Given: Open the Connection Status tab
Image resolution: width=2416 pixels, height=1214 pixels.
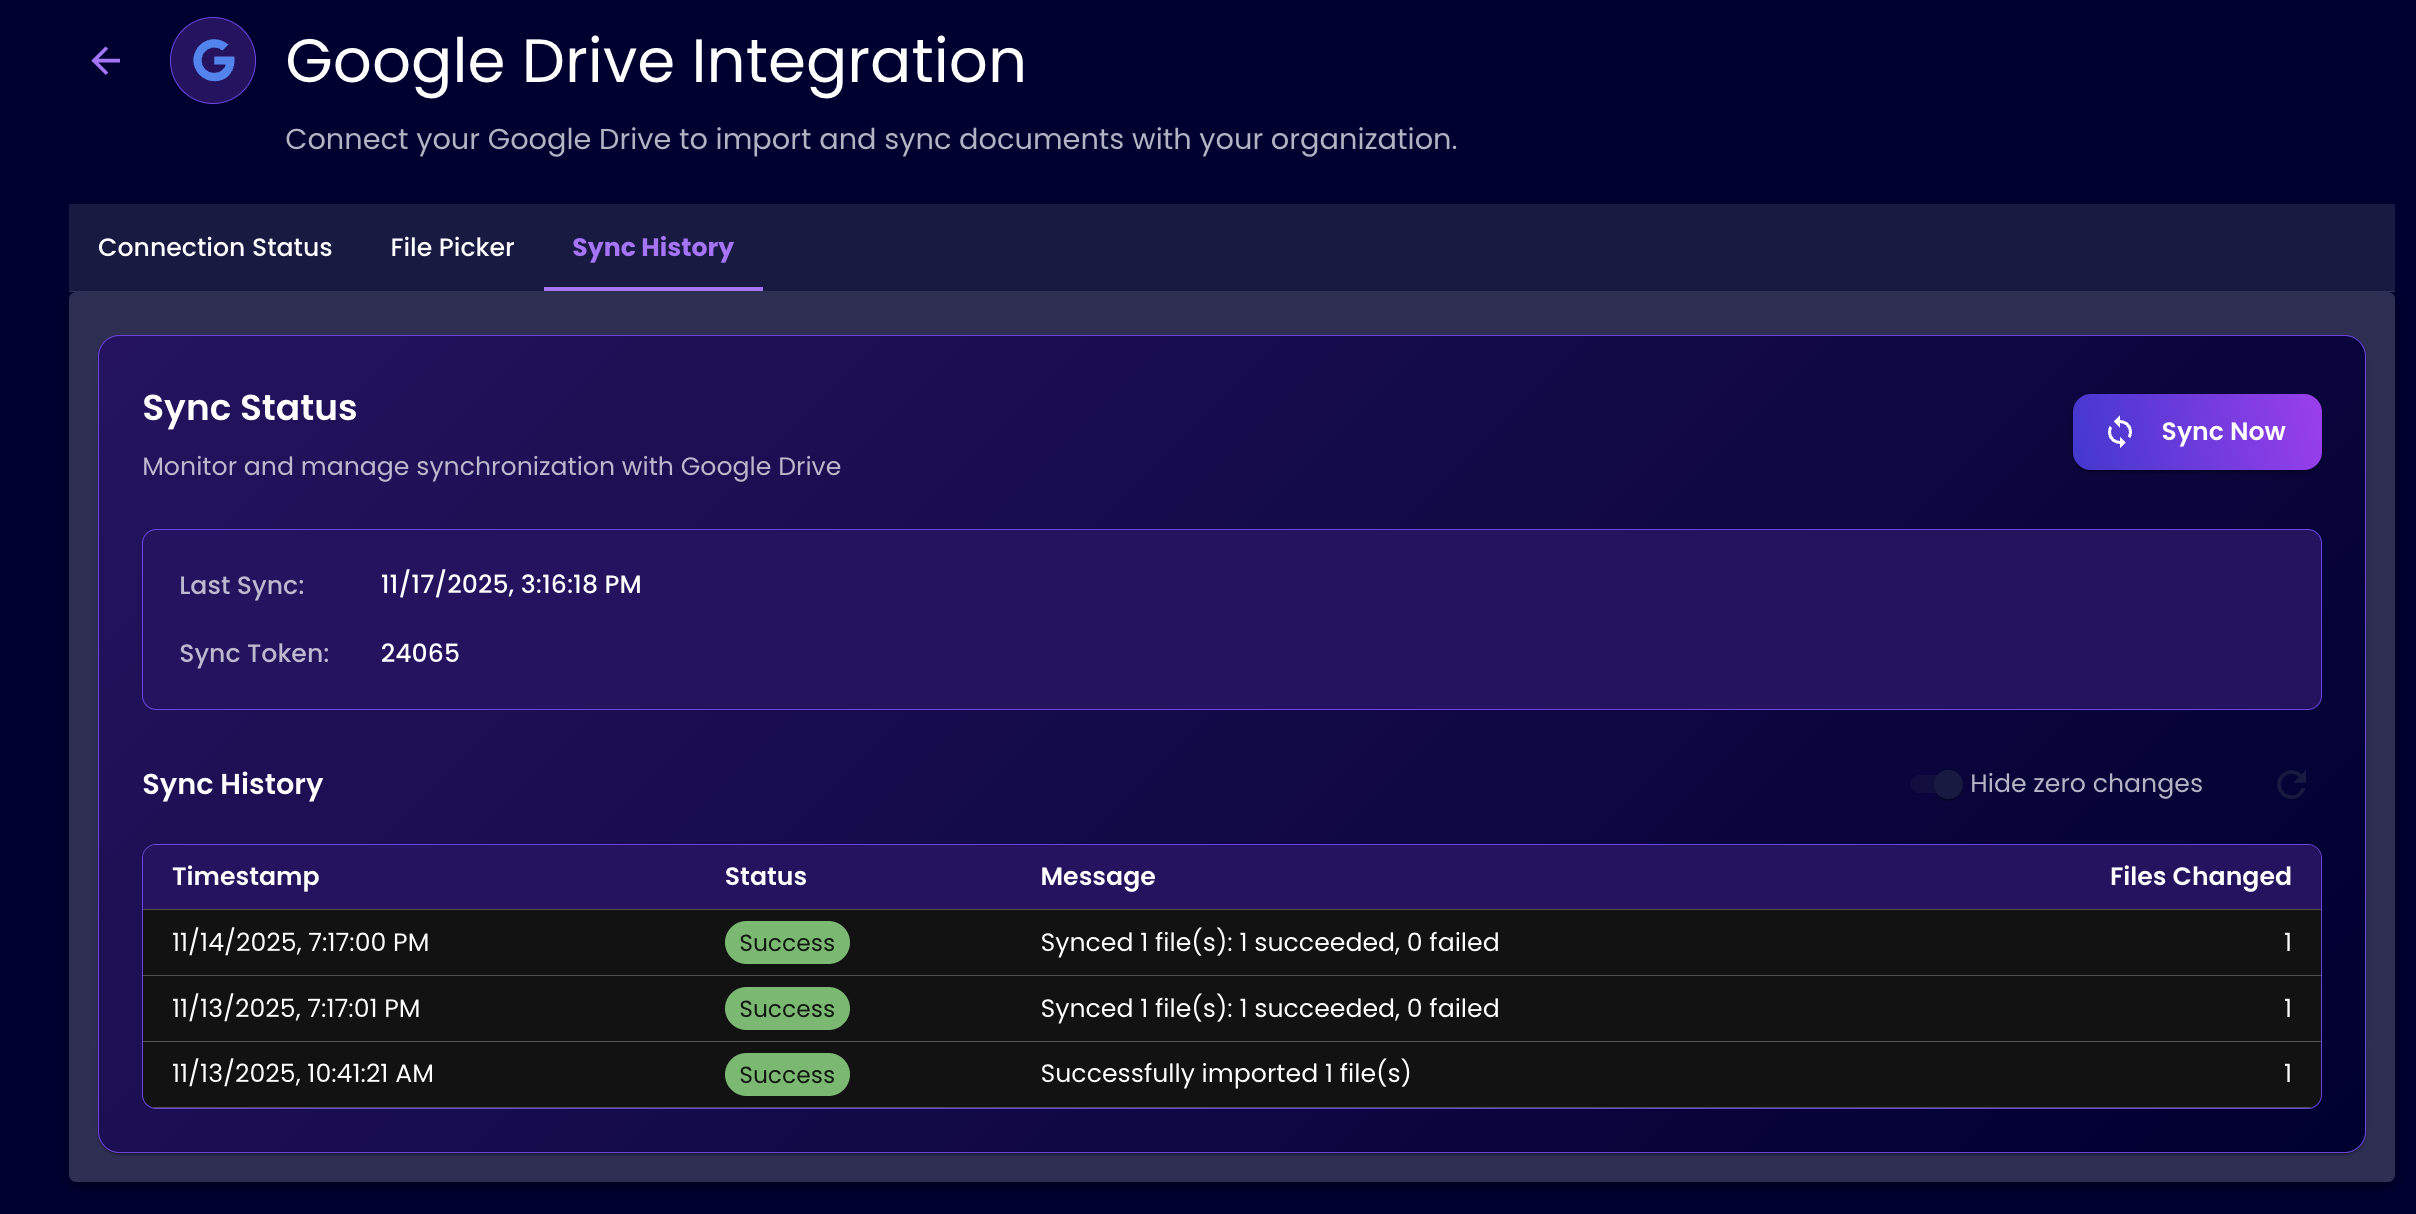Looking at the screenshot, I should click(215, 247).
